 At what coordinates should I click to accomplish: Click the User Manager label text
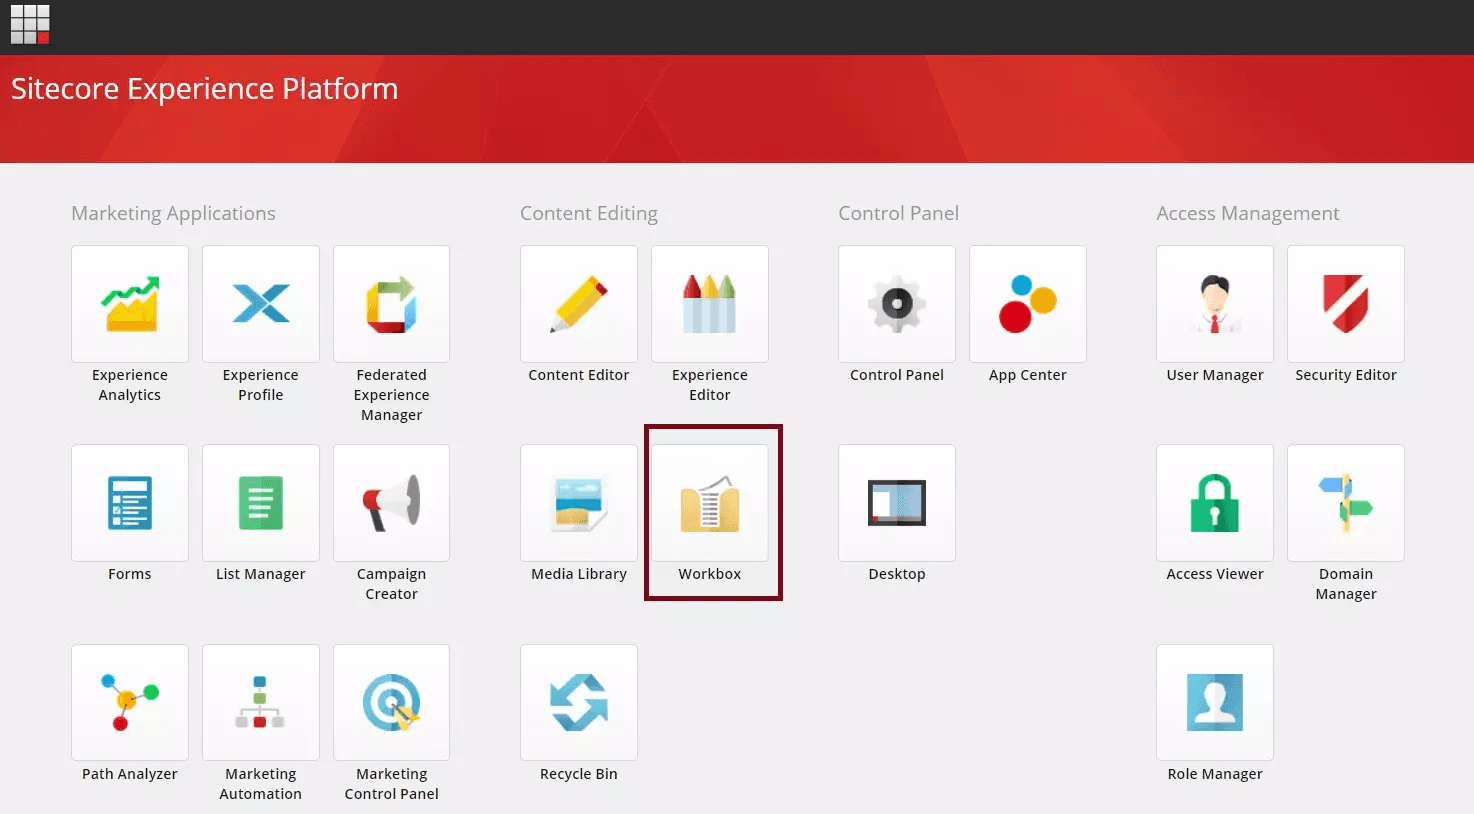point(1215,375)
